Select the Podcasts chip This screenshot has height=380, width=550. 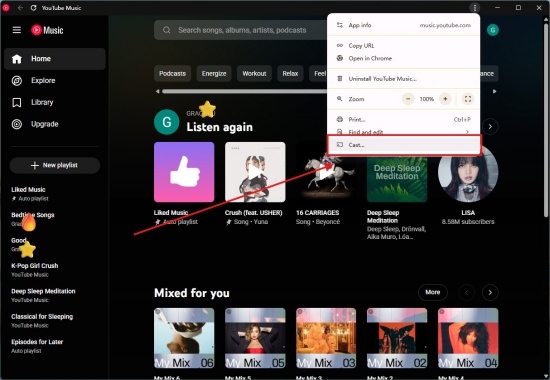click(x=172, y=73)
